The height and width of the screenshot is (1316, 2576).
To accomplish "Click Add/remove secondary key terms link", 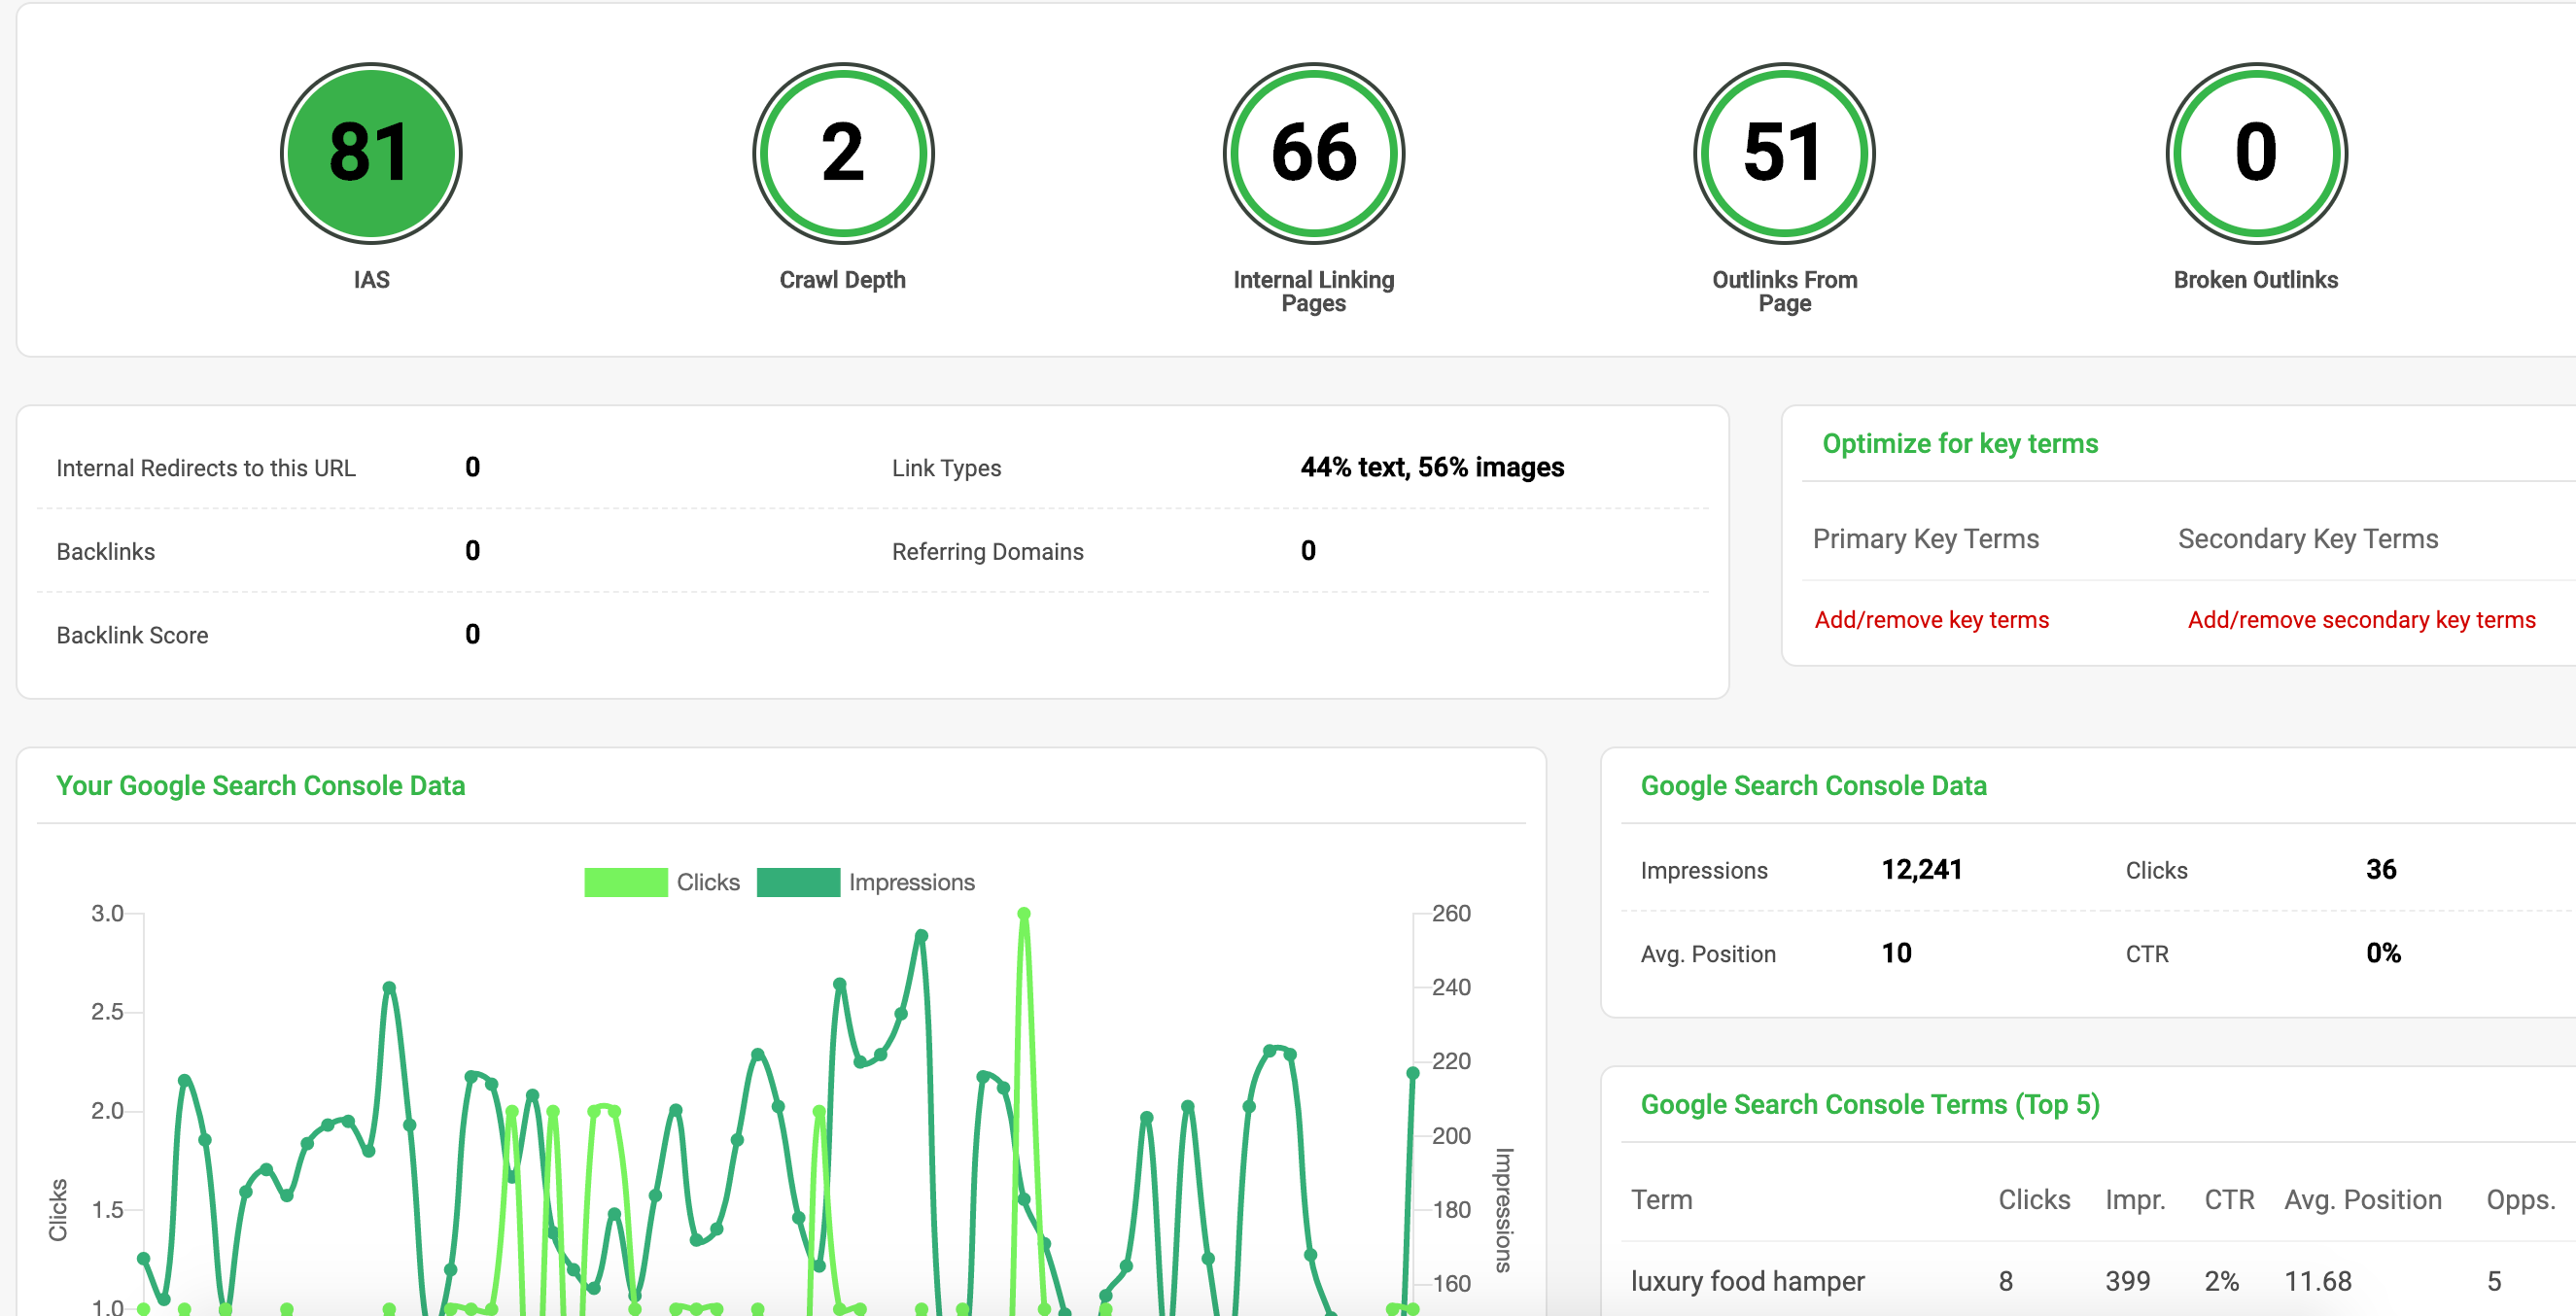I will pyautogui.click(x=2361, y=620).
